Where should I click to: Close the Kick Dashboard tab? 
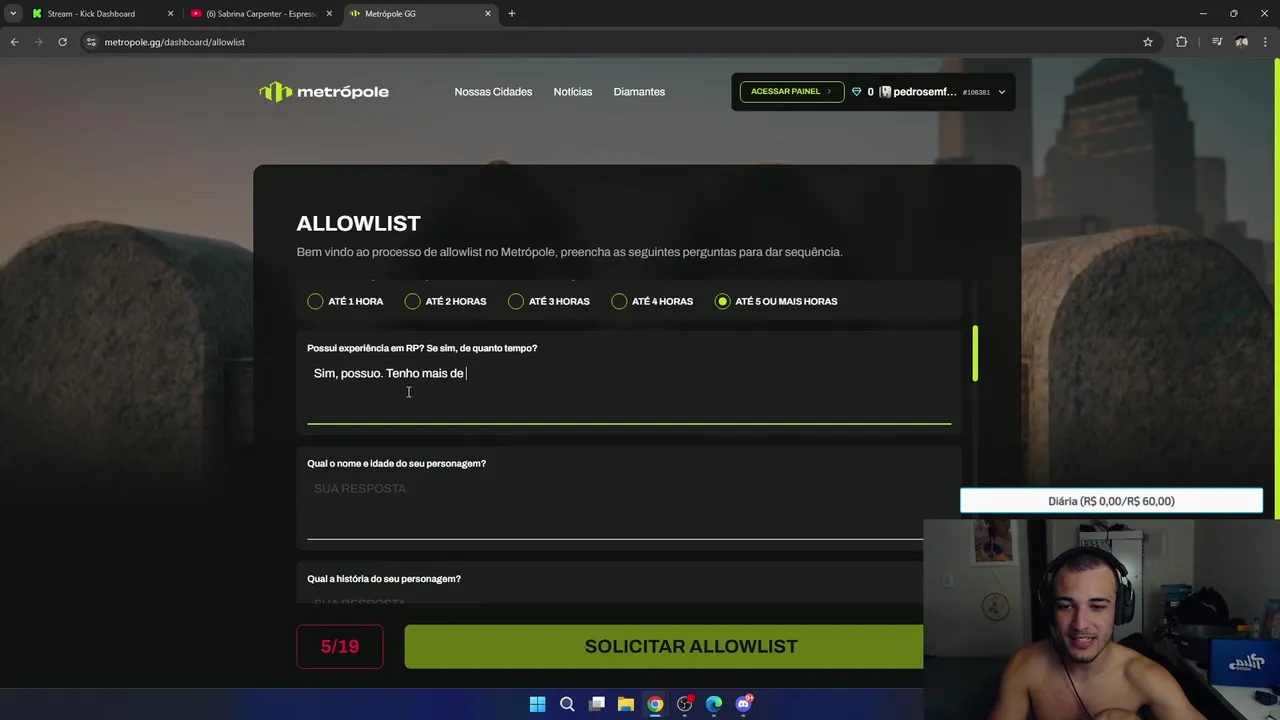(170, 14)
